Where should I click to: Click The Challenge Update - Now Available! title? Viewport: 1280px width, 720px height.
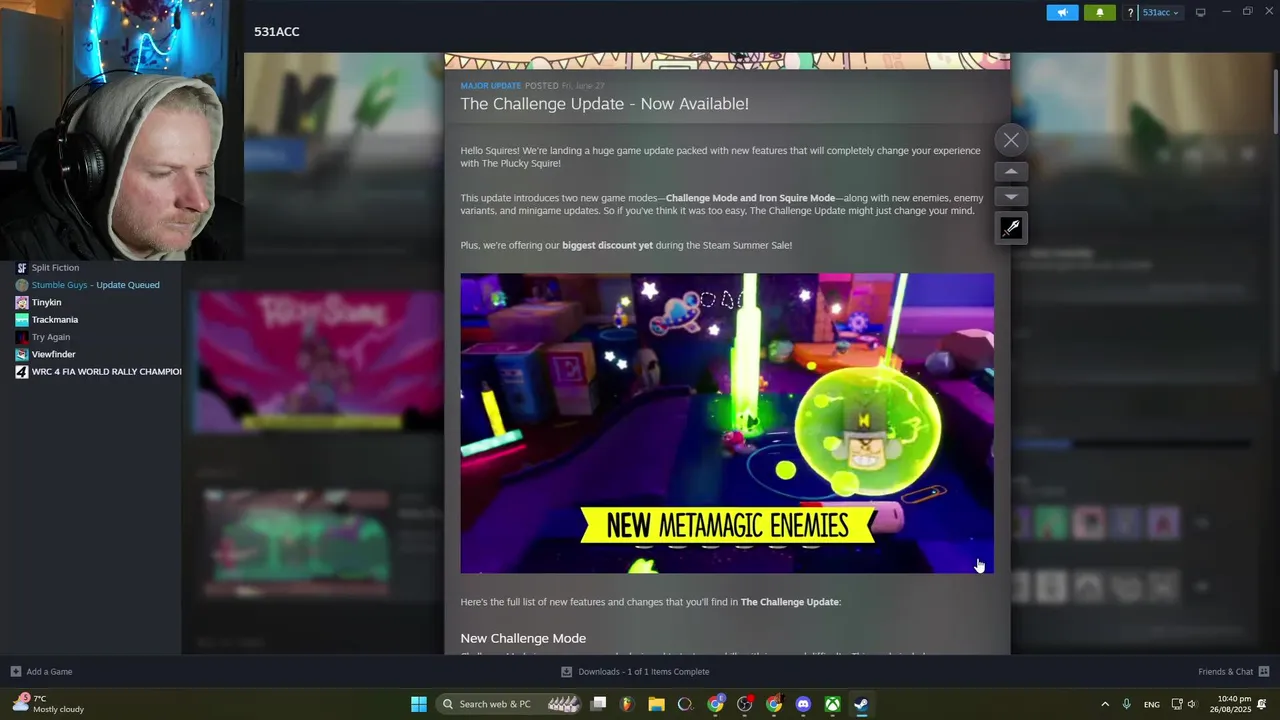pyautogui.click(x=604, y=104)
